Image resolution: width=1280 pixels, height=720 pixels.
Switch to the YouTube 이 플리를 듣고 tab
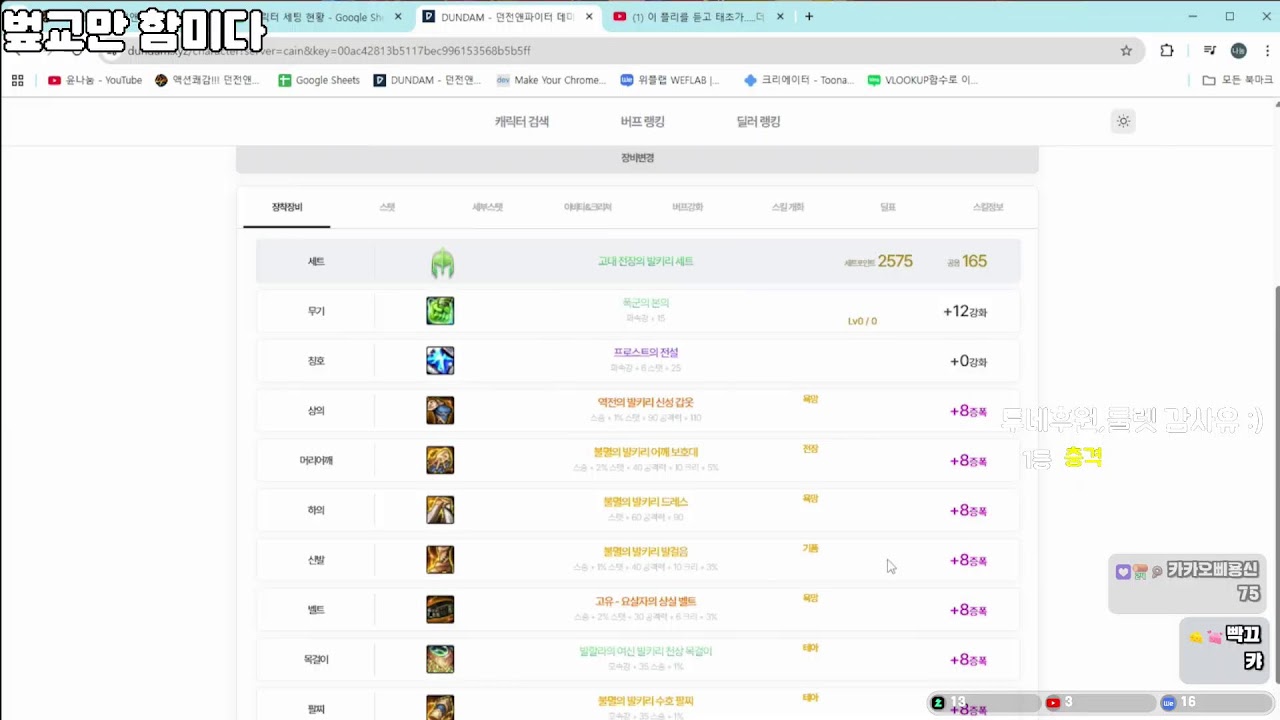696,17
